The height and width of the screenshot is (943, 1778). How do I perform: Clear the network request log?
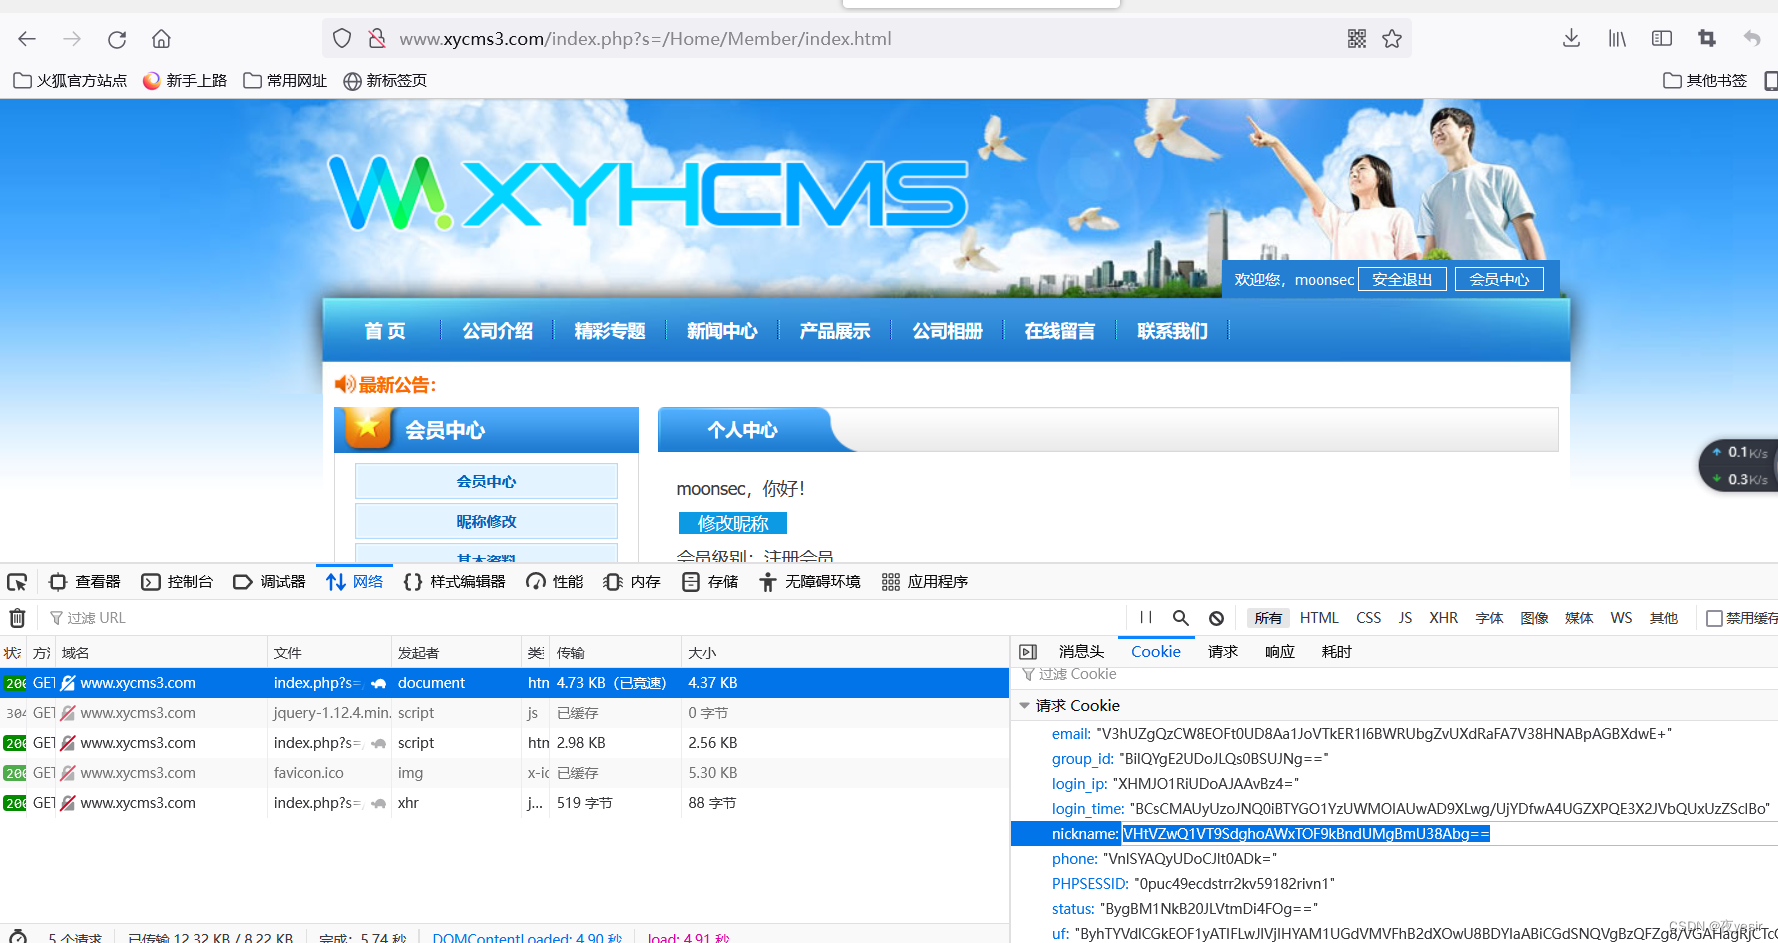point(17,617)
